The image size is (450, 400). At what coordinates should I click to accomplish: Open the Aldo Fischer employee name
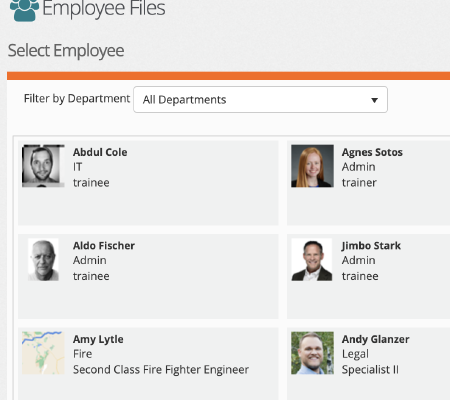pyautogui.click(x=104, y=246)
